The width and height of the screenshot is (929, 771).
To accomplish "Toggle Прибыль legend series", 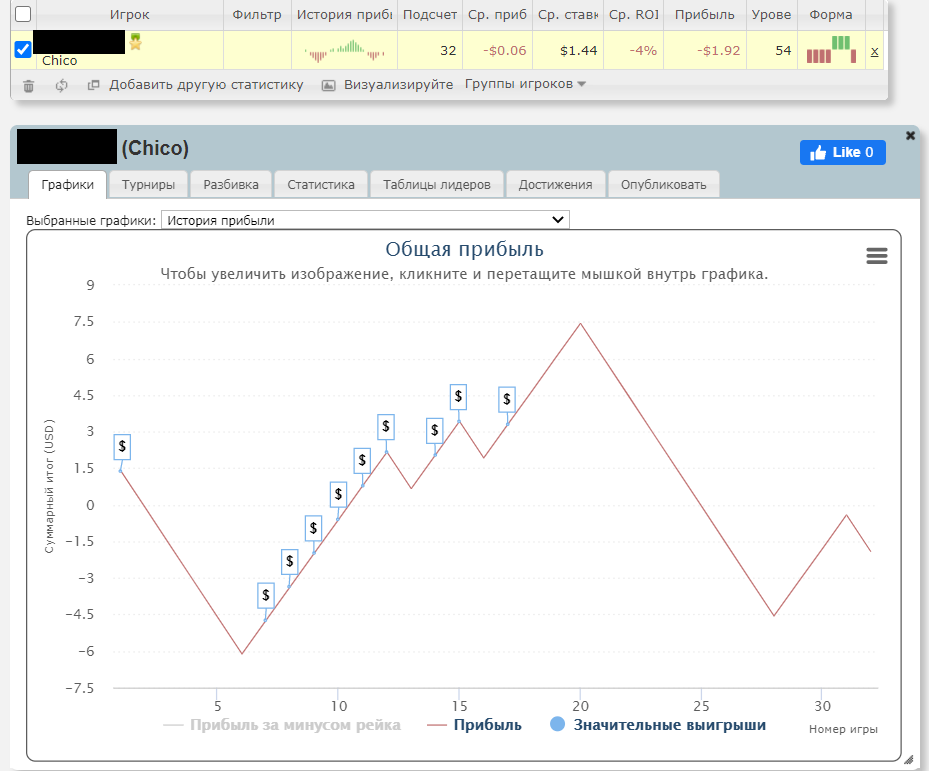I will [474, 725].
